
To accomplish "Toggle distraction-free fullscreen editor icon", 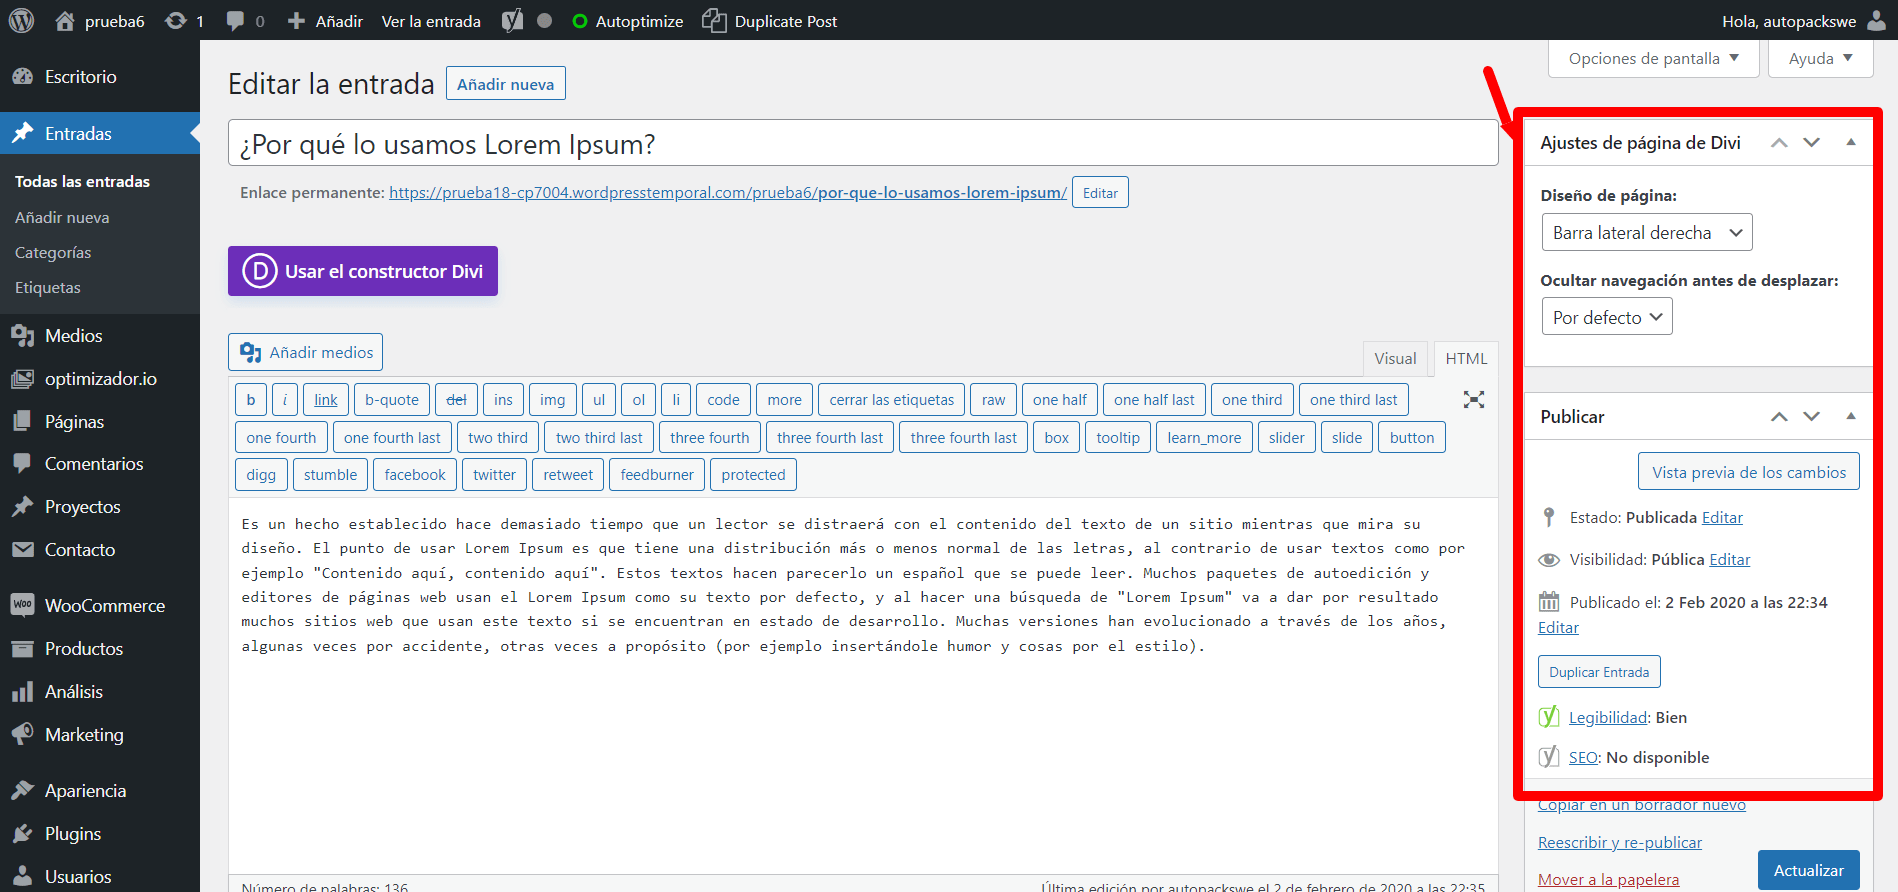I will pyautogui.click(x=1473, y=399).
